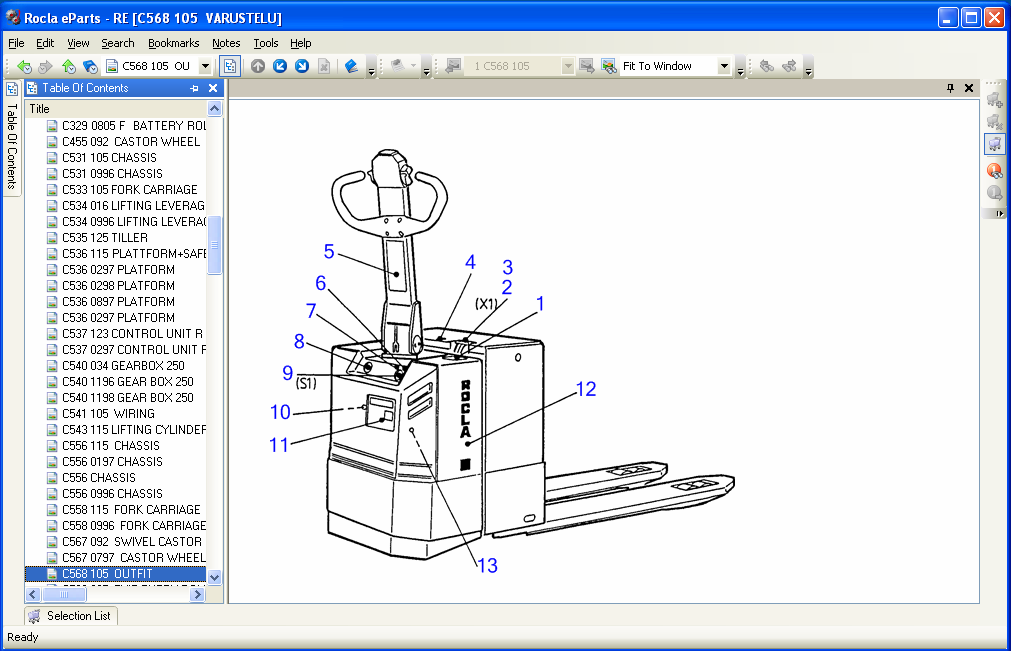Viewport: 1011px width, 651px height.
Task: Open the Fit To Window zoom dropdown
Action: point(724,66)
